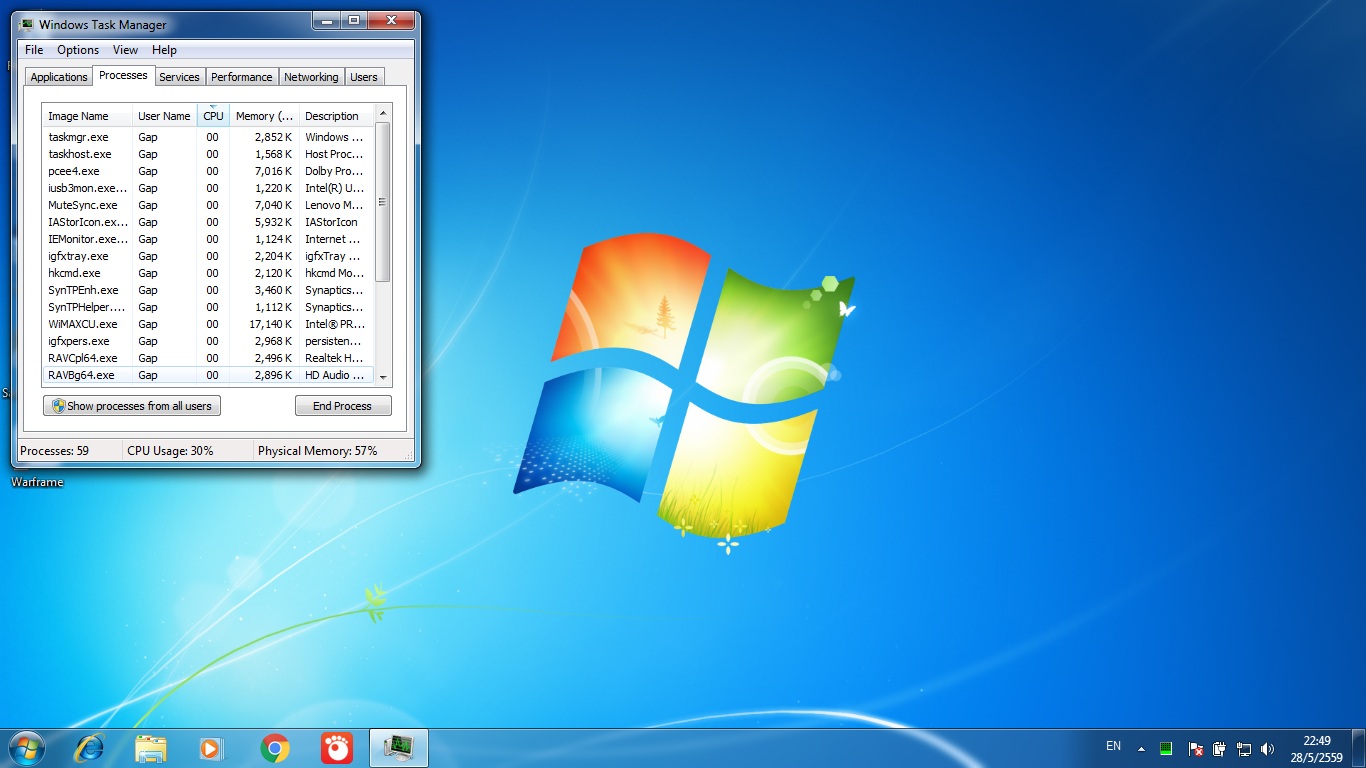The width and height of the screenshot is (1366, 768).
Task: Click the Show desktop strip
Action: click(x=1359, y=748)
